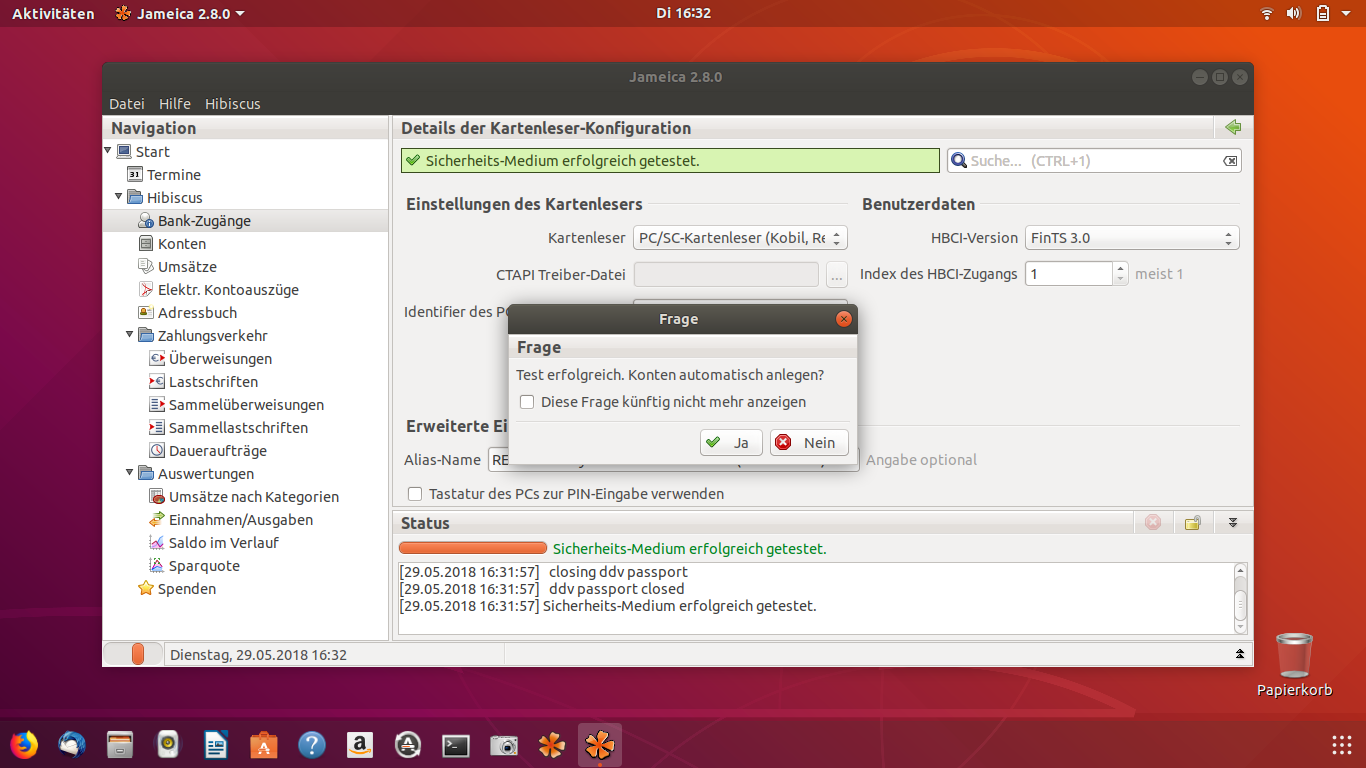Expand status bar with up double-arrow
The width and height of the screenshot is (1366, 768).
(1240, 654)
